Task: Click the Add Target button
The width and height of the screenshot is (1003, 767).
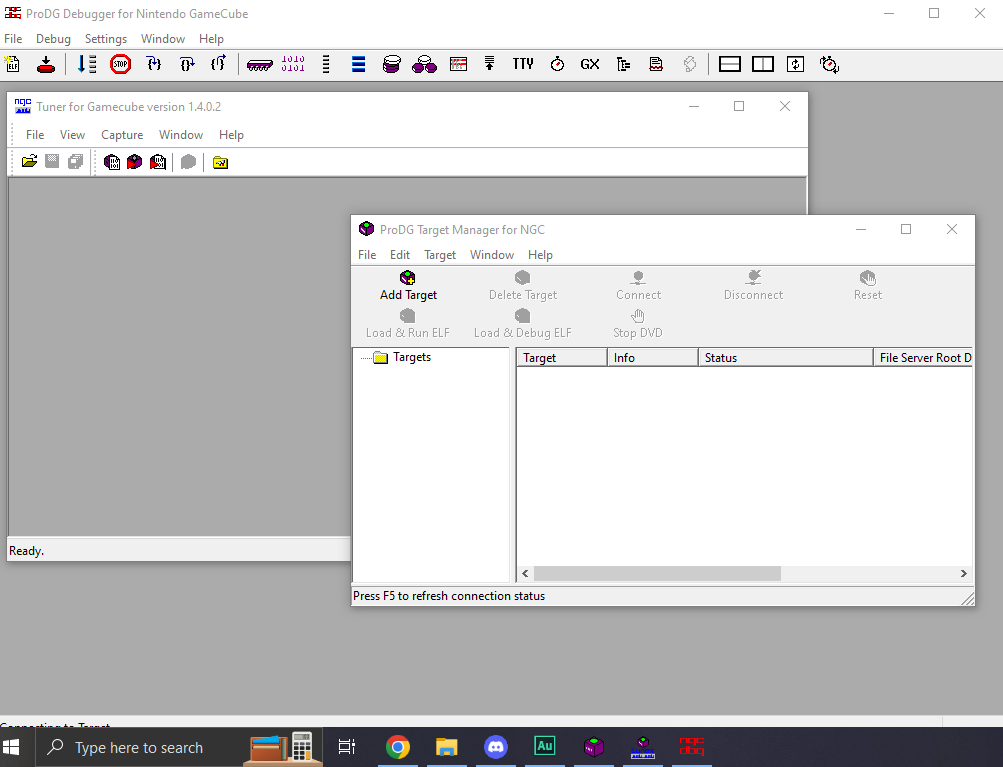Action: coord(408,286)
